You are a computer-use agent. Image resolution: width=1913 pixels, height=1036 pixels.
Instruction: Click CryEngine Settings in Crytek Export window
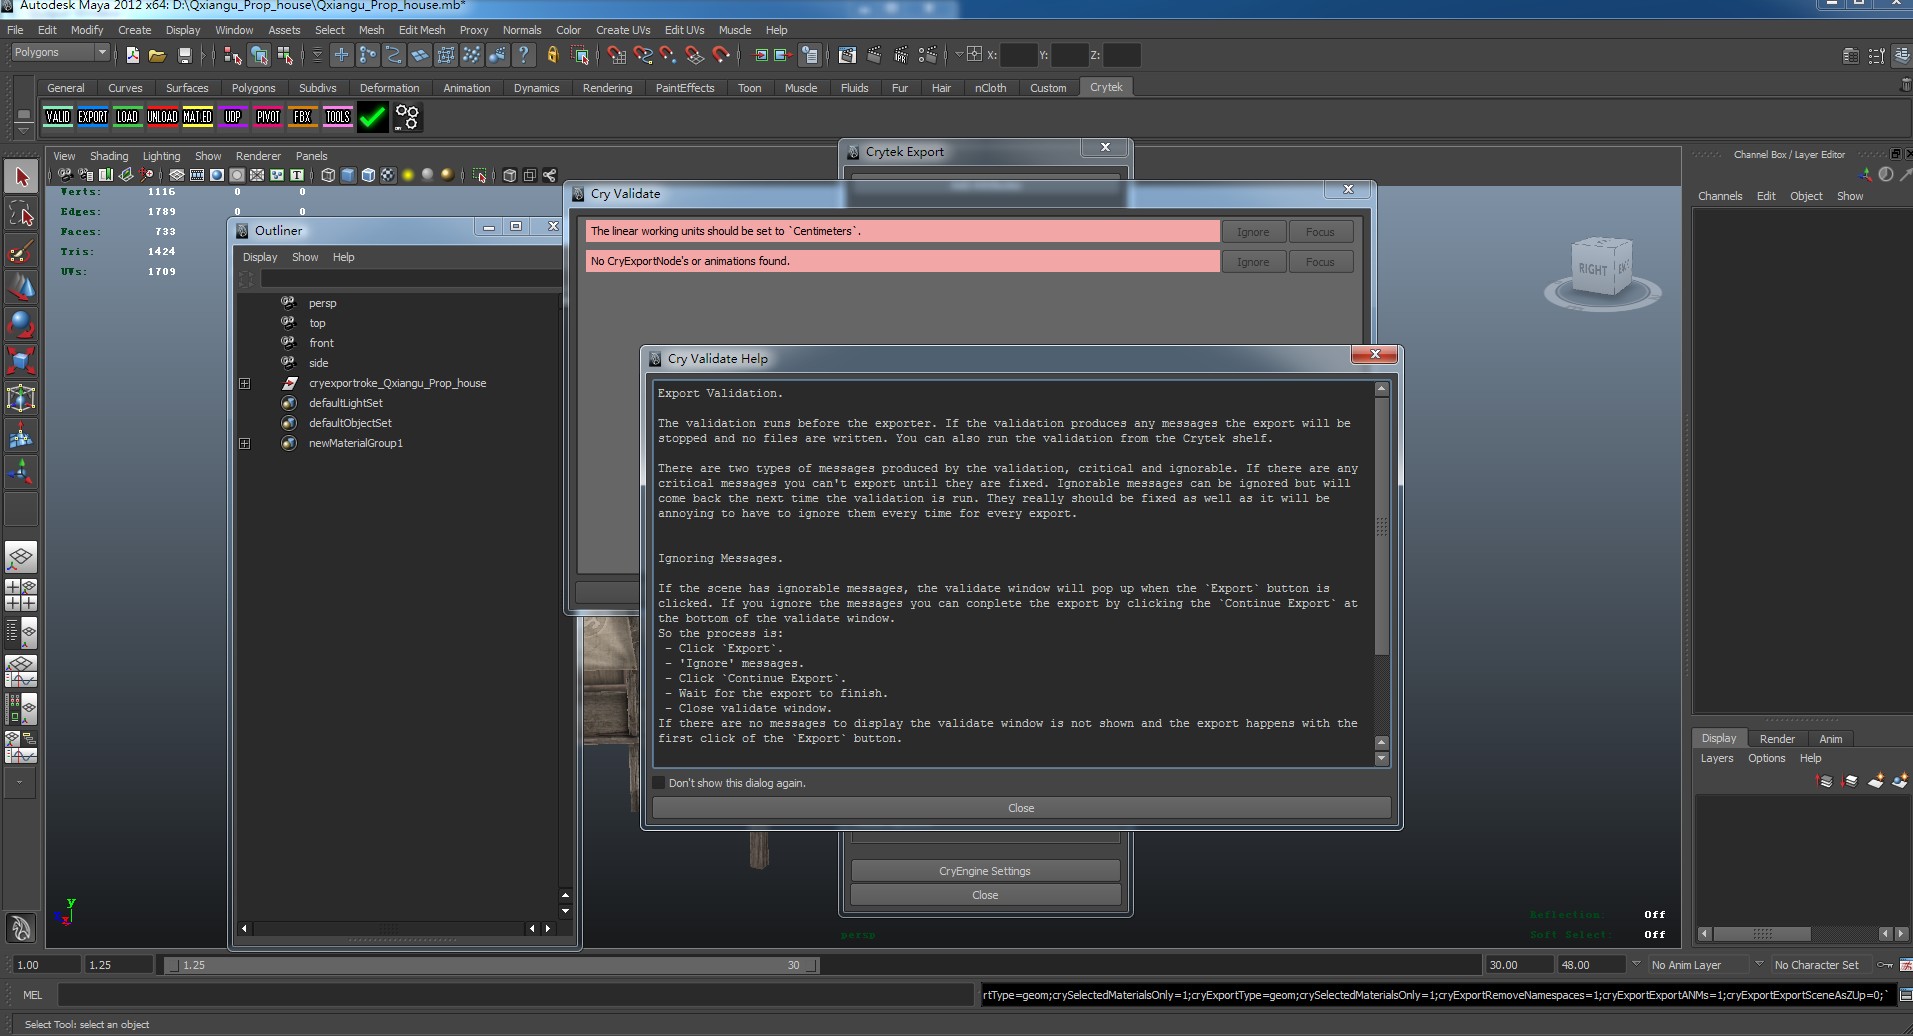[x=985, y=871]
